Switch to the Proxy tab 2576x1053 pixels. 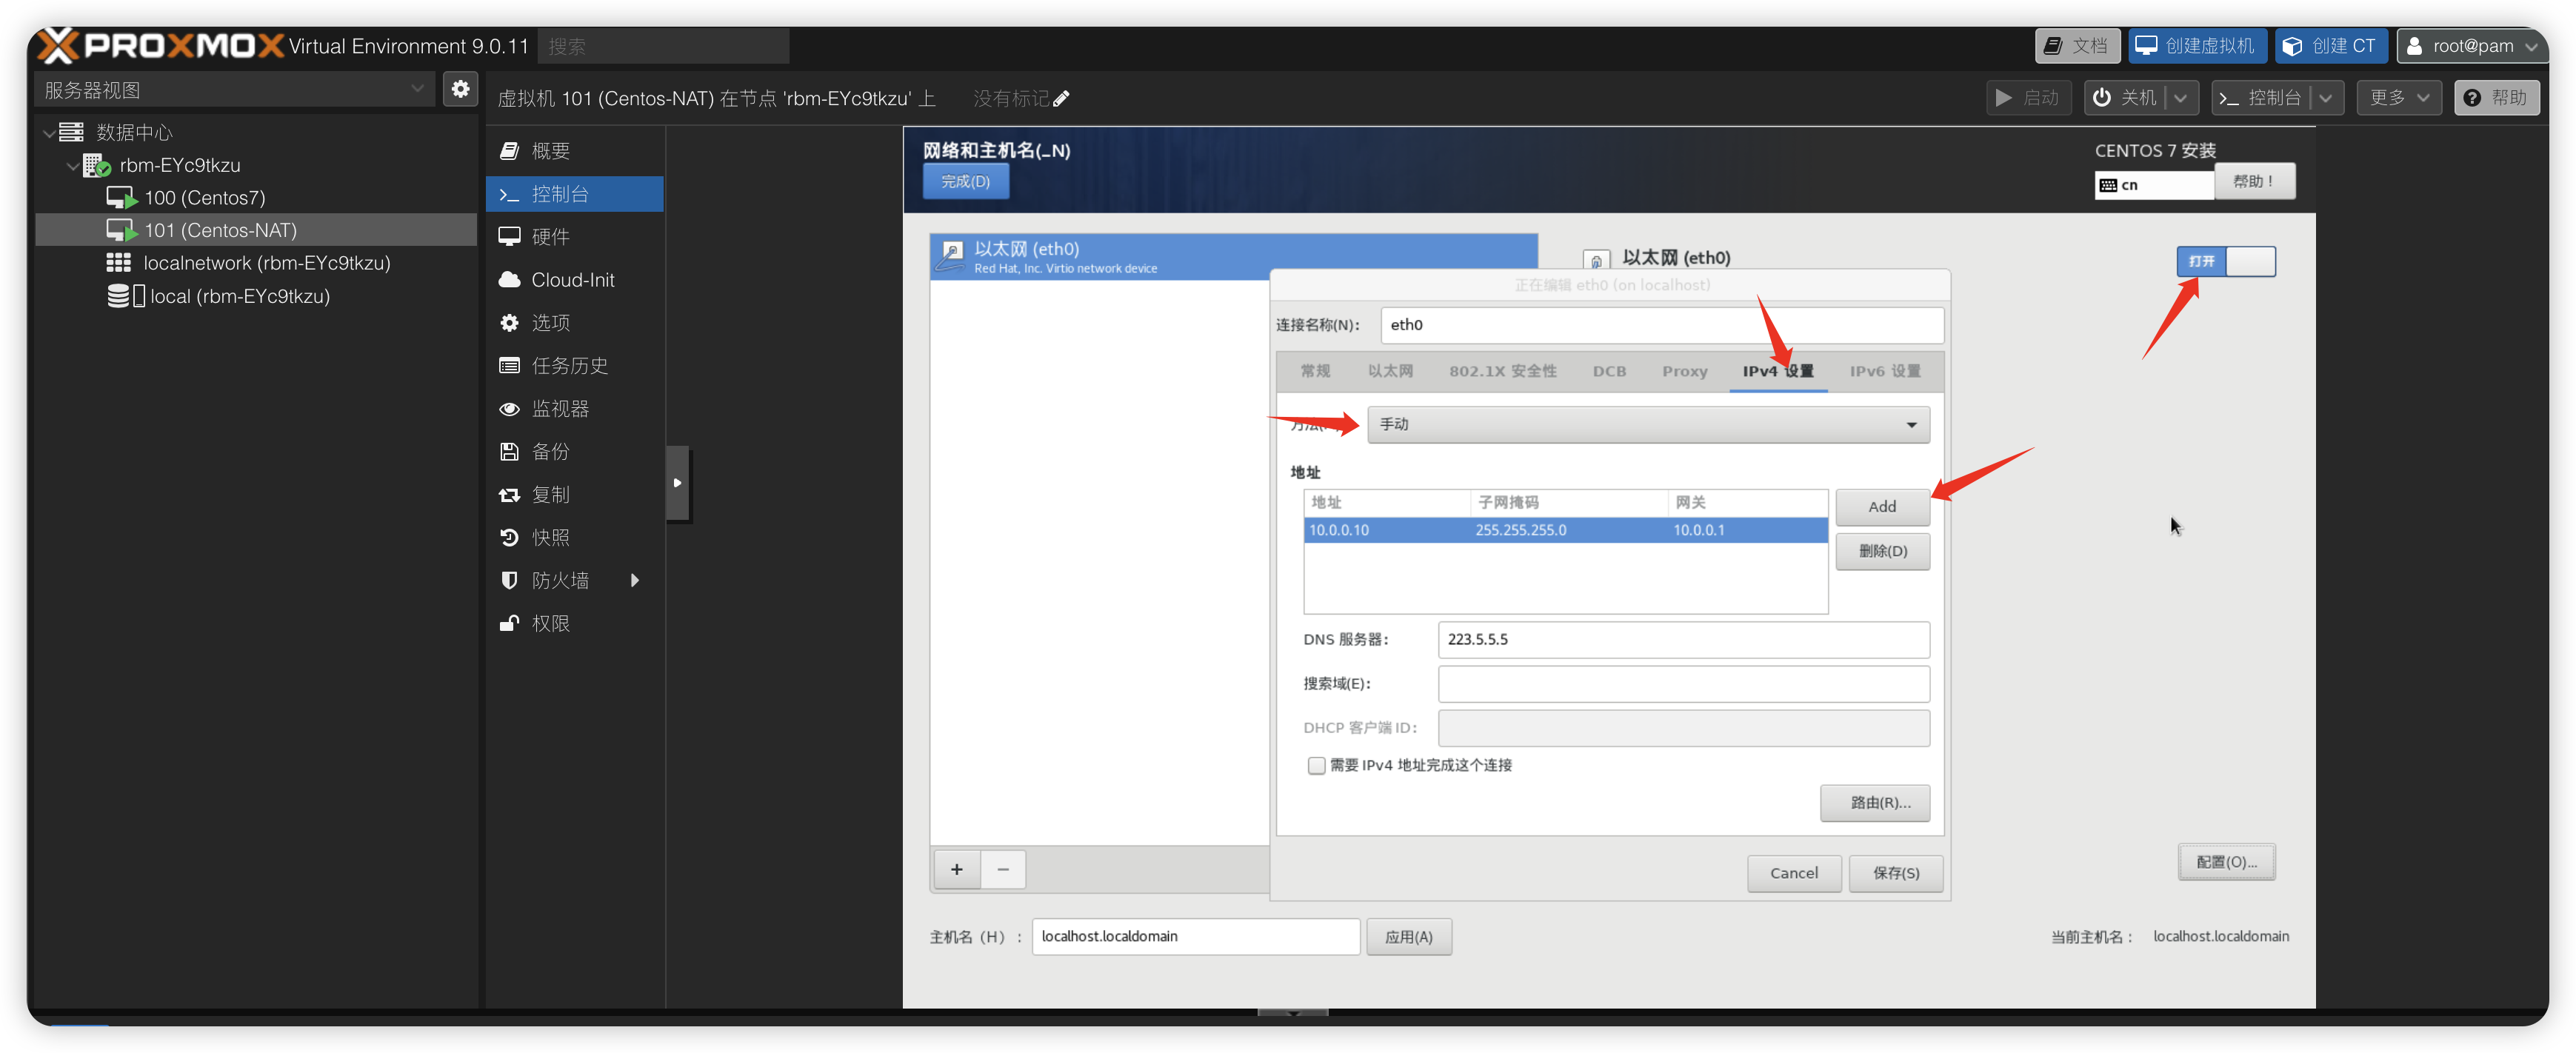pyautogui.click(x=1684, y=371)
